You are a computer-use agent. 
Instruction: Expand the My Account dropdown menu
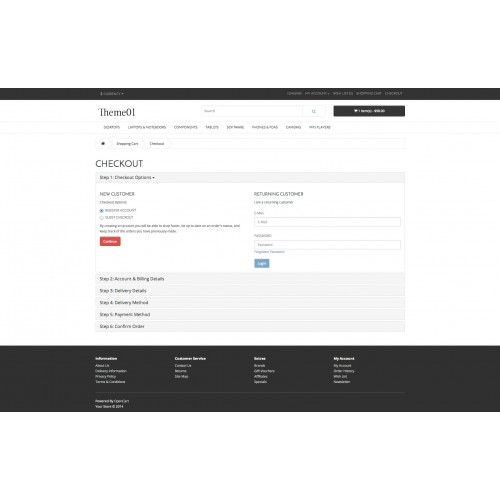coord(317,93)
